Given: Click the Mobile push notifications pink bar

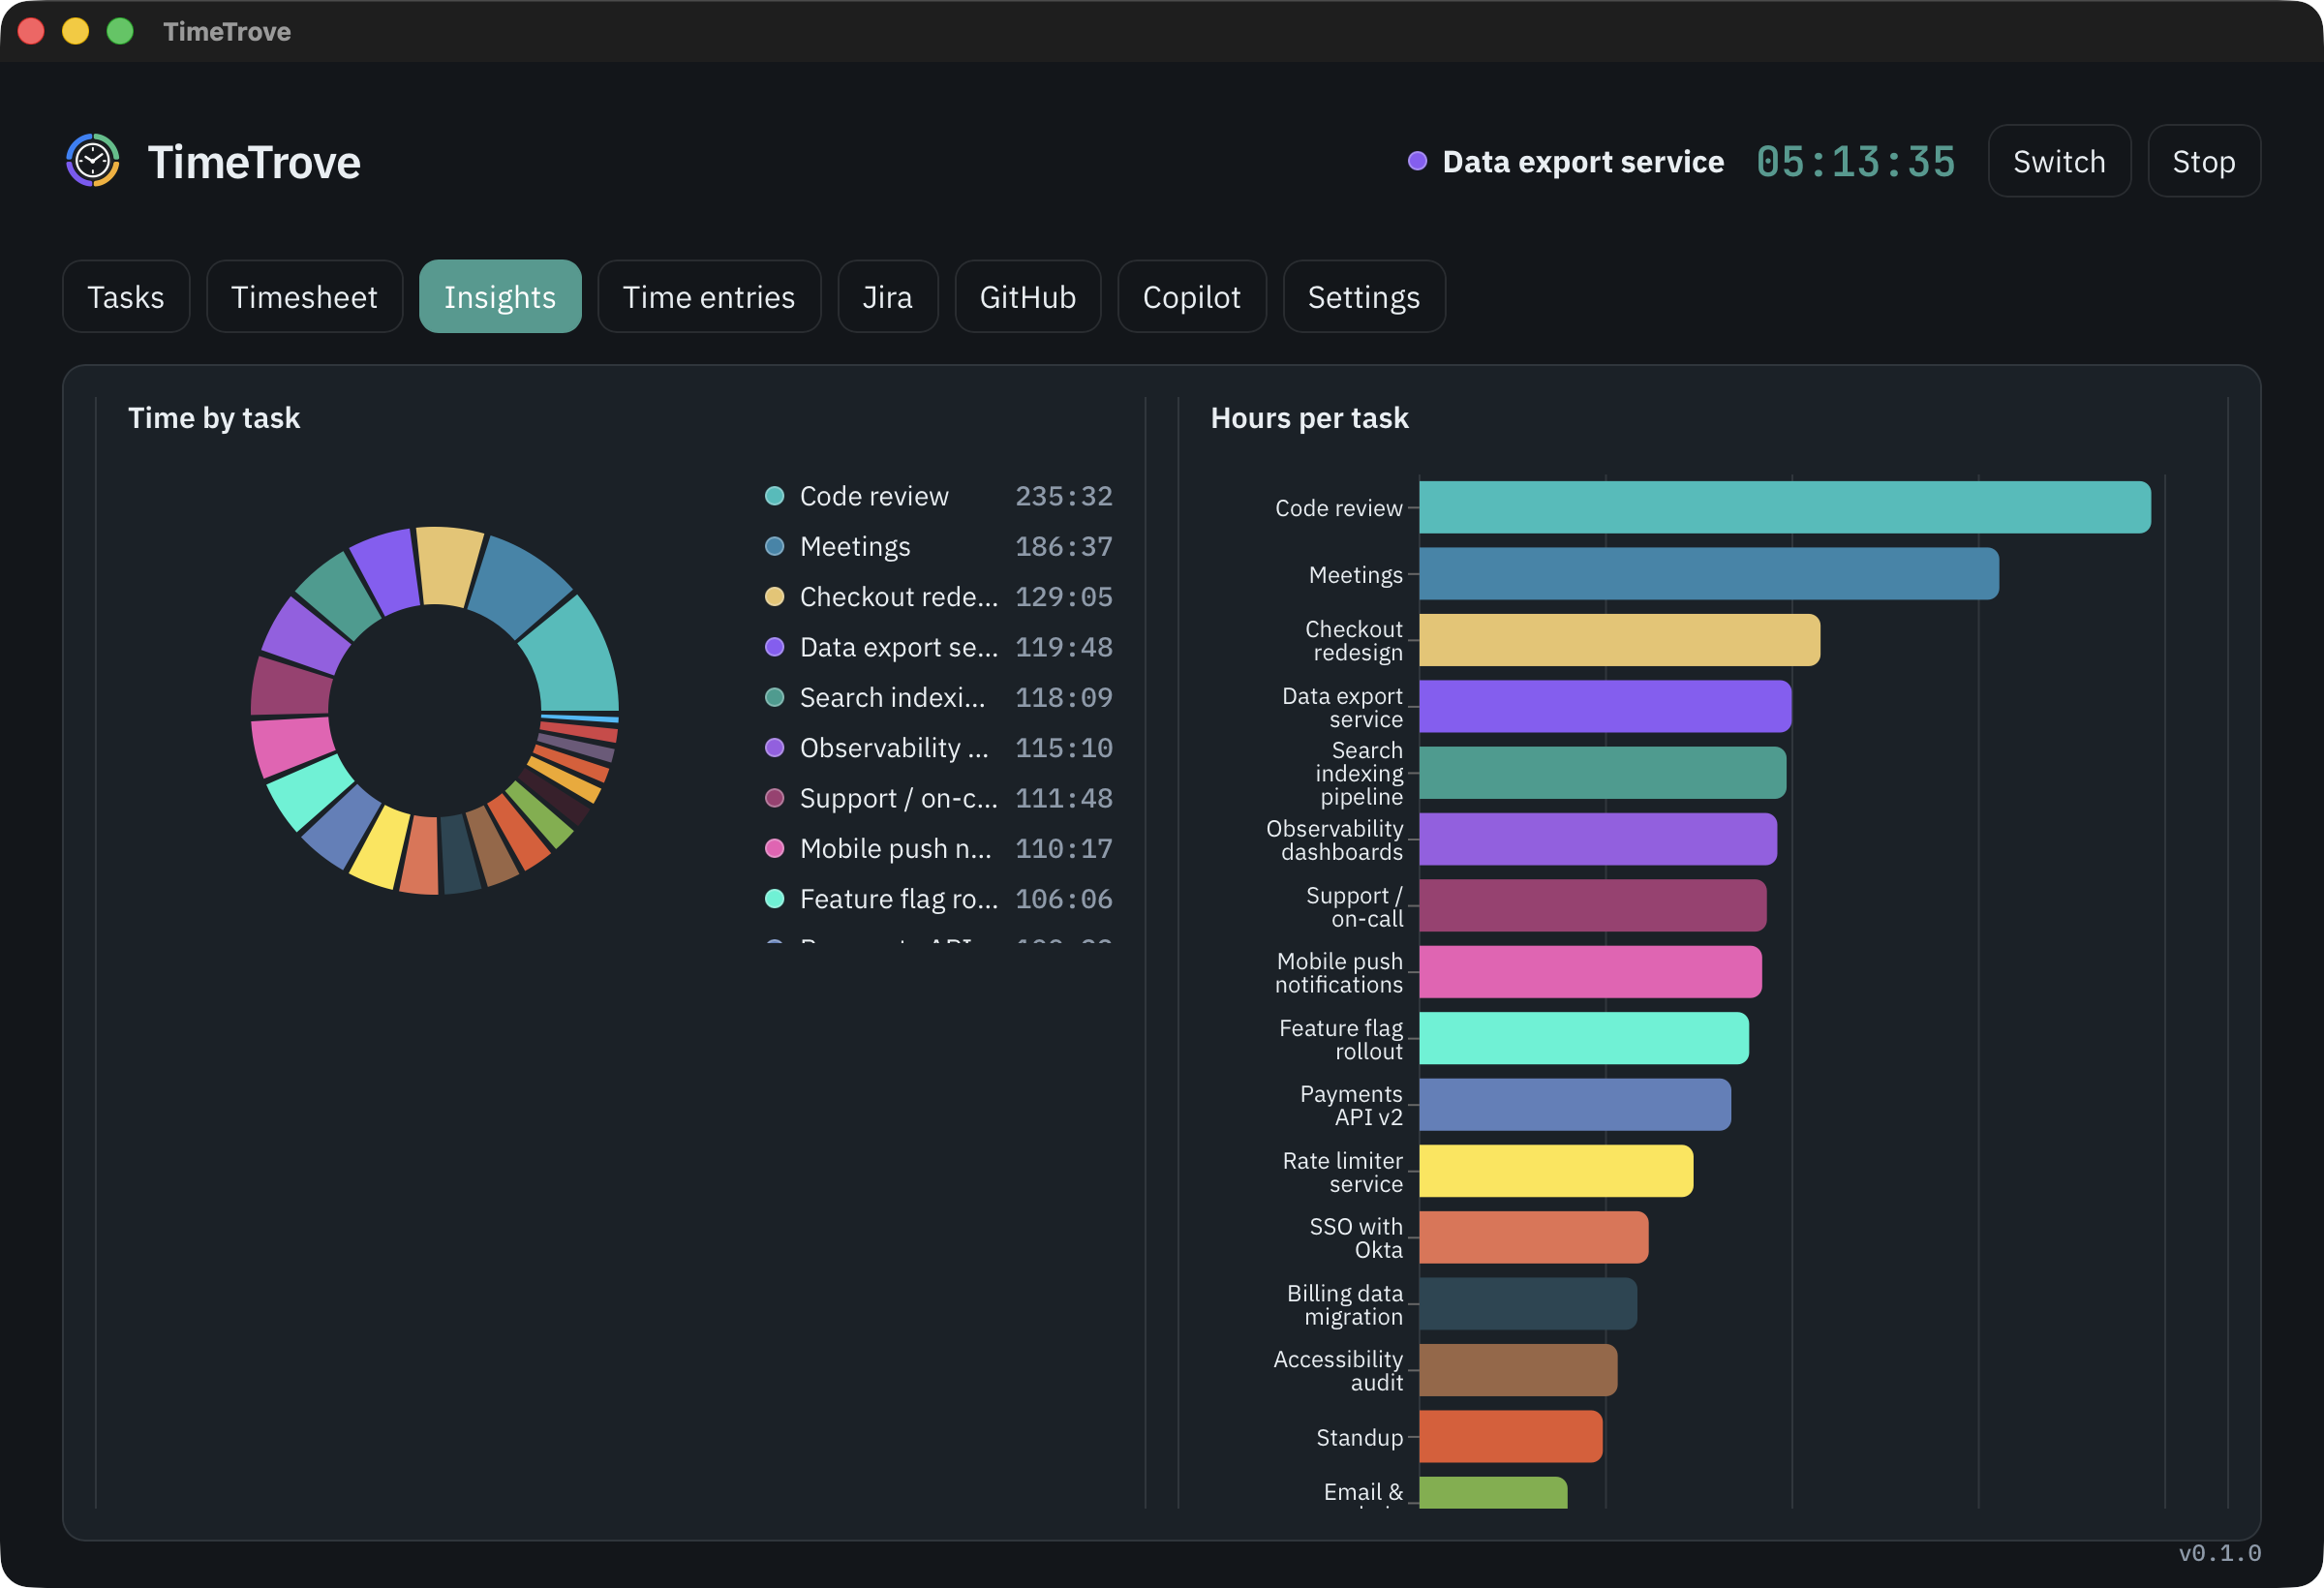Looking at the screenshot, I should tap(1591, 972).
